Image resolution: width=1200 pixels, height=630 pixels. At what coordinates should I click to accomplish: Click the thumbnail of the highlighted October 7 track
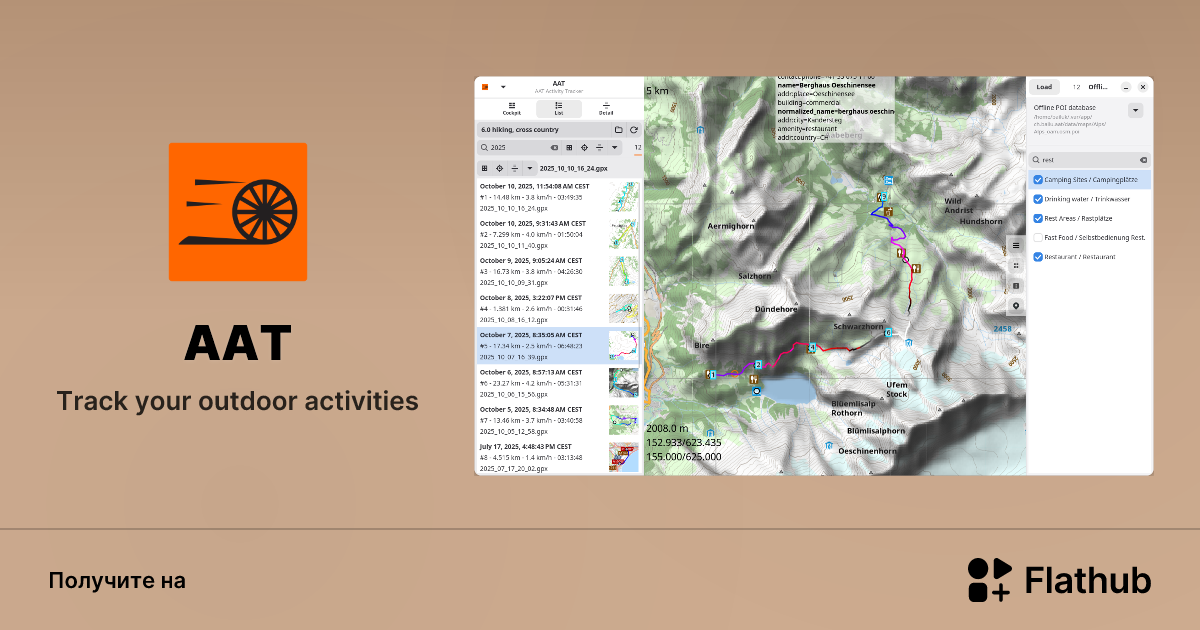point(624,345)
